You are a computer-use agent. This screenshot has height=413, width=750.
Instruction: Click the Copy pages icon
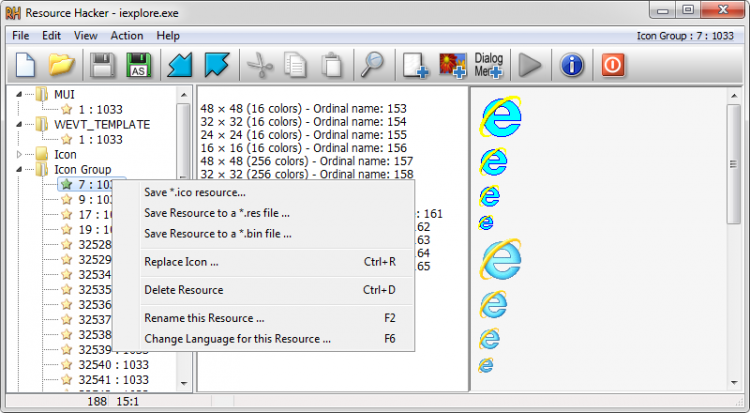(x=295, y=65)
